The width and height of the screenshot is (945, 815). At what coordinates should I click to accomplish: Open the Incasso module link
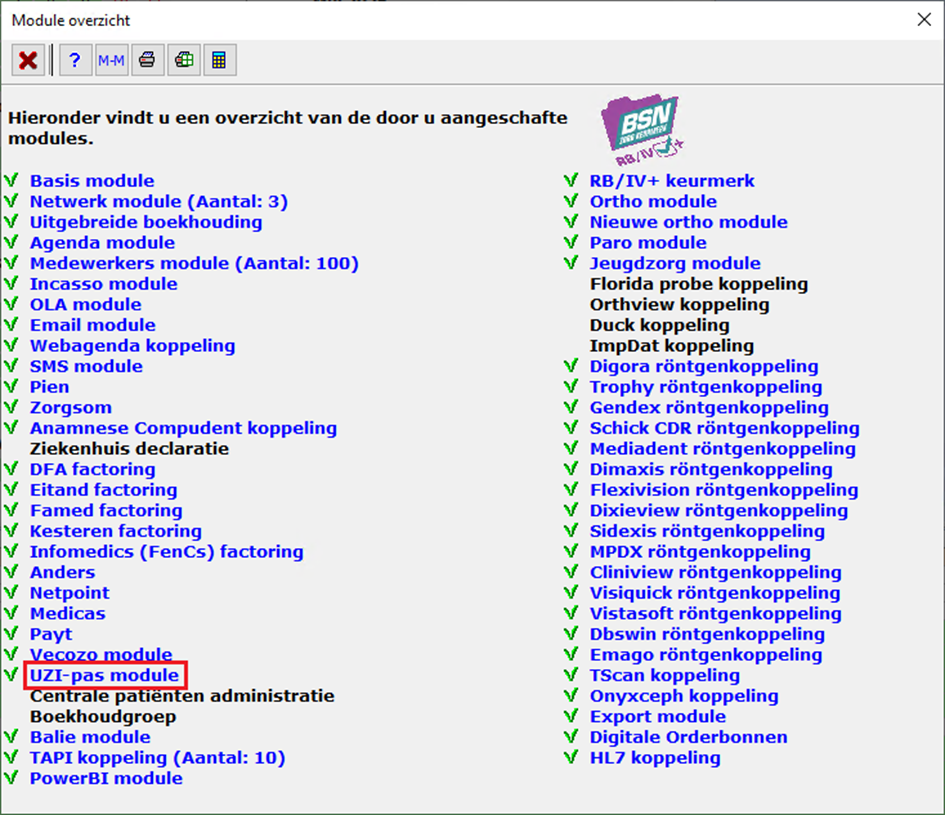coord(104,284)
